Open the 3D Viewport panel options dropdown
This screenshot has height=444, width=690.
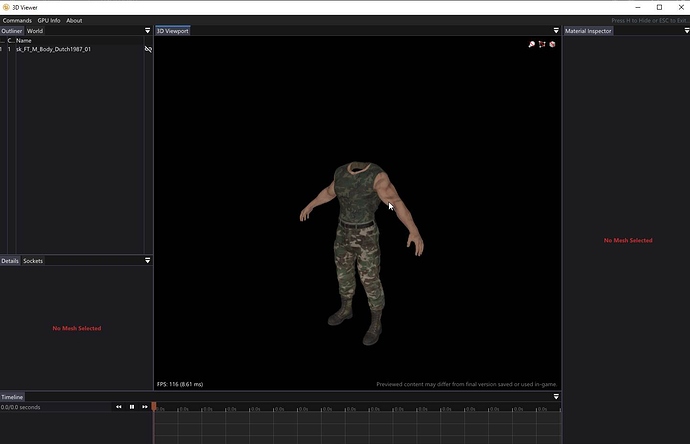556,31
